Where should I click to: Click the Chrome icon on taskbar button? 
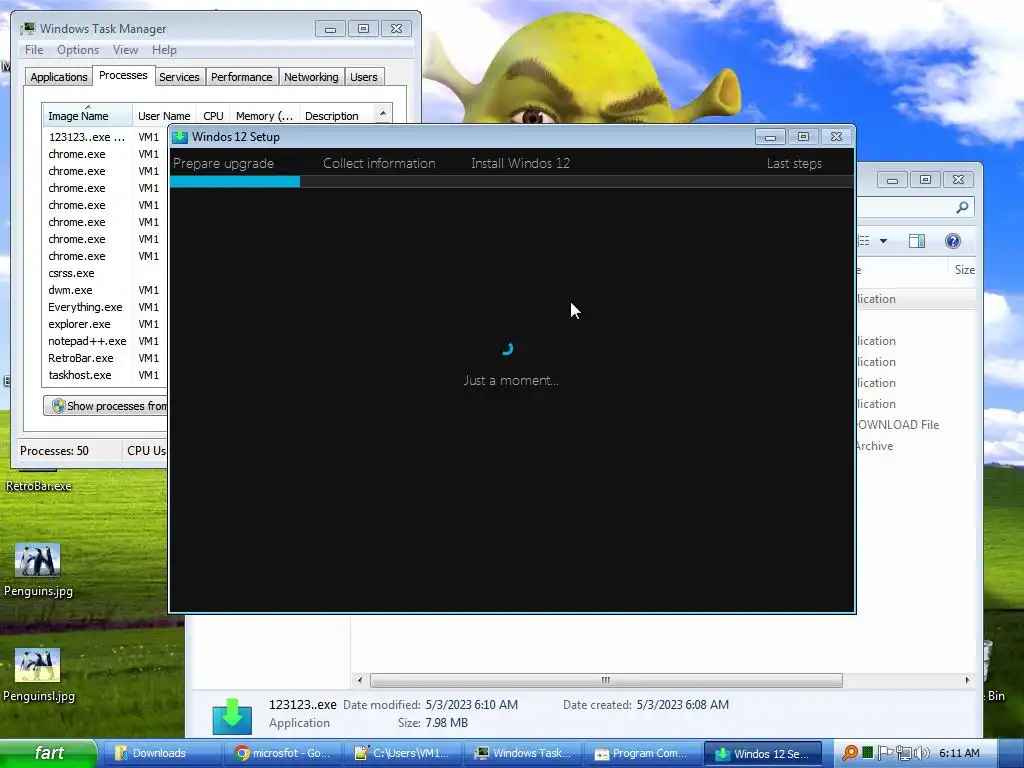tap(242, 753)
